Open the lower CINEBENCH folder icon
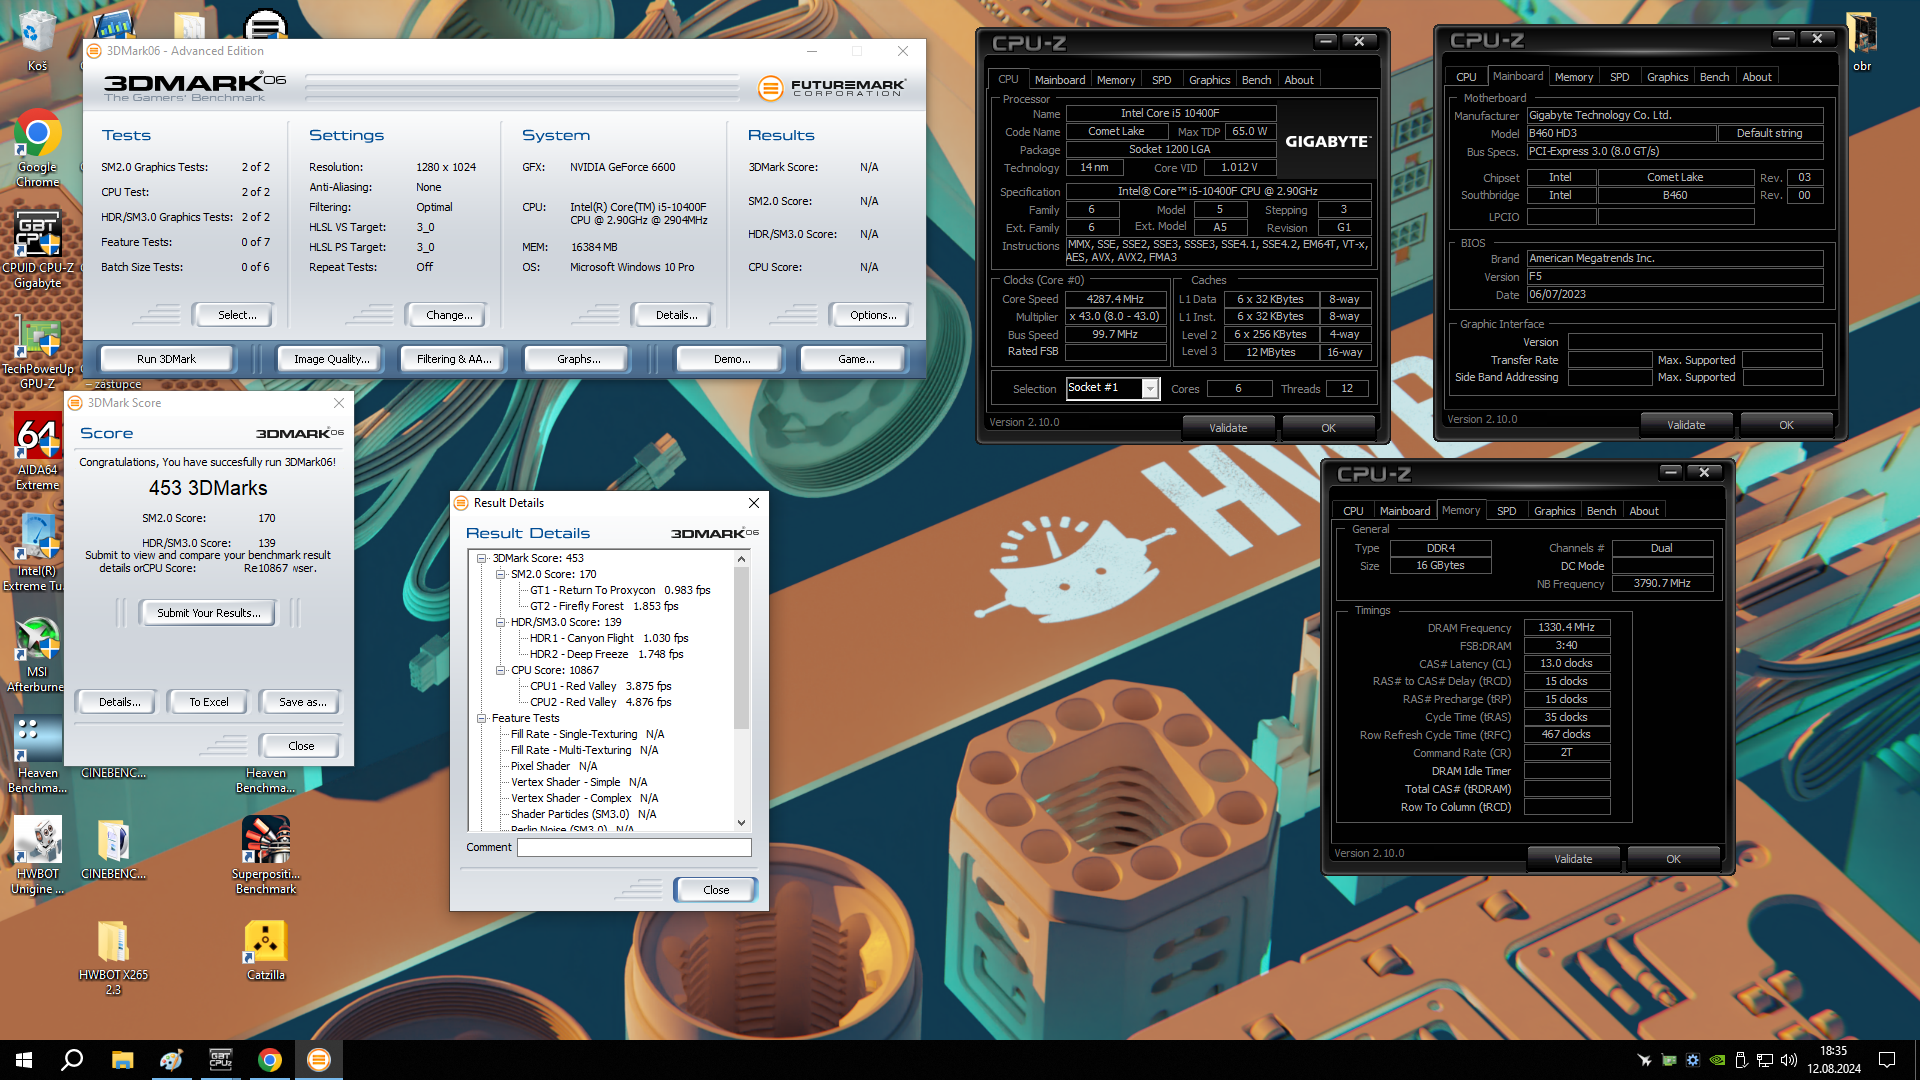The image size is (1920, 1080). point(113,848)
